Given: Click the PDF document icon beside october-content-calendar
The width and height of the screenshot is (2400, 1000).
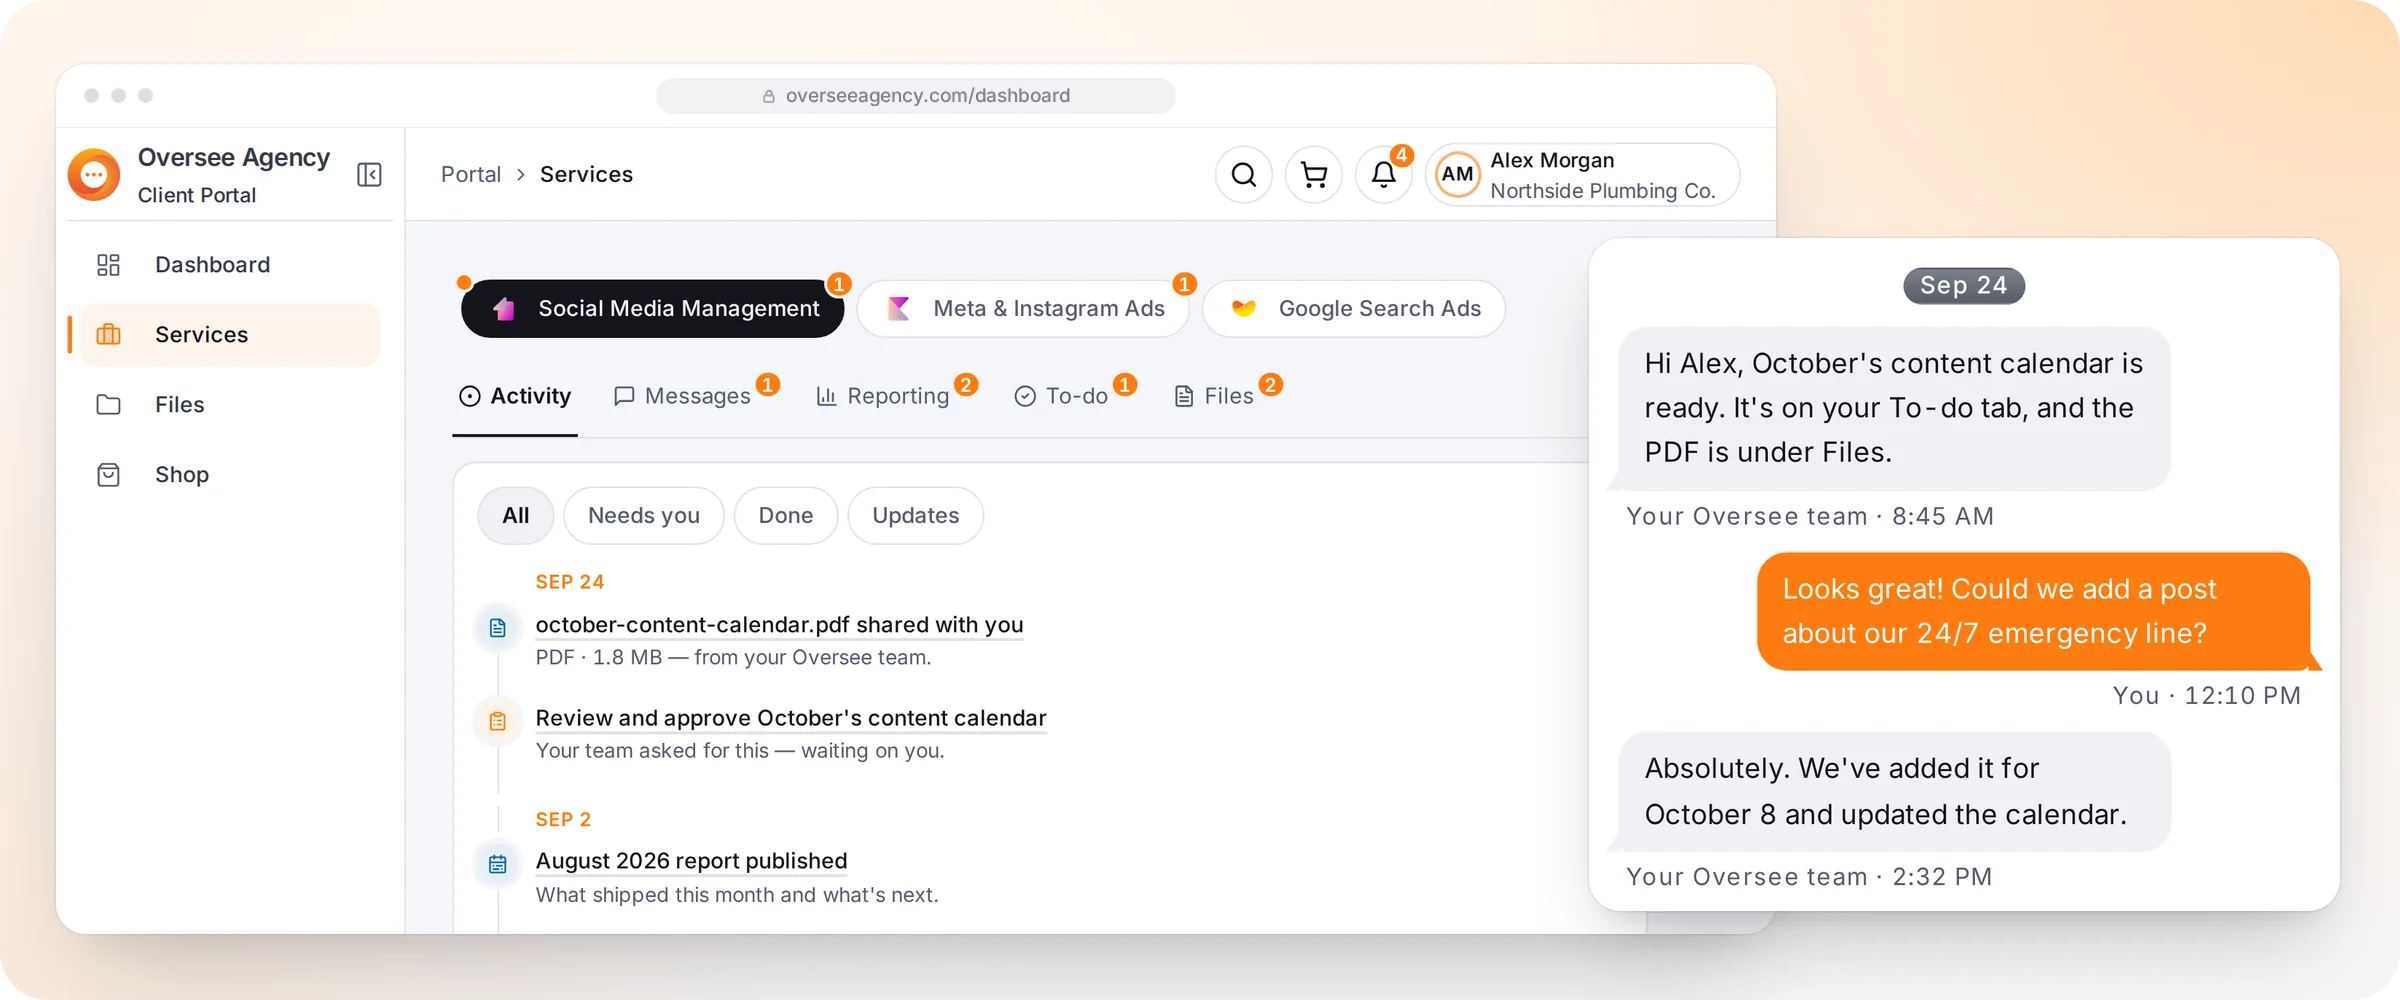Looking at the screenshot, I should point(497,628).
